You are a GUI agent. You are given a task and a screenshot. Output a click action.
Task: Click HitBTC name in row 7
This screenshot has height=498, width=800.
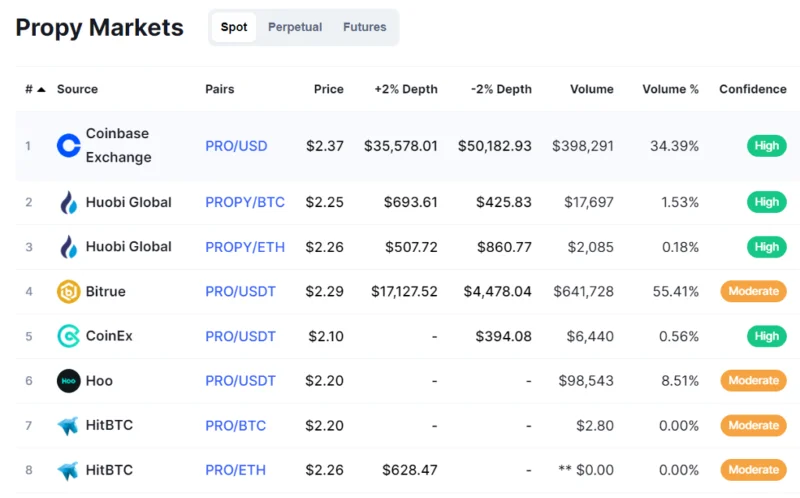[x=109, y=426]
